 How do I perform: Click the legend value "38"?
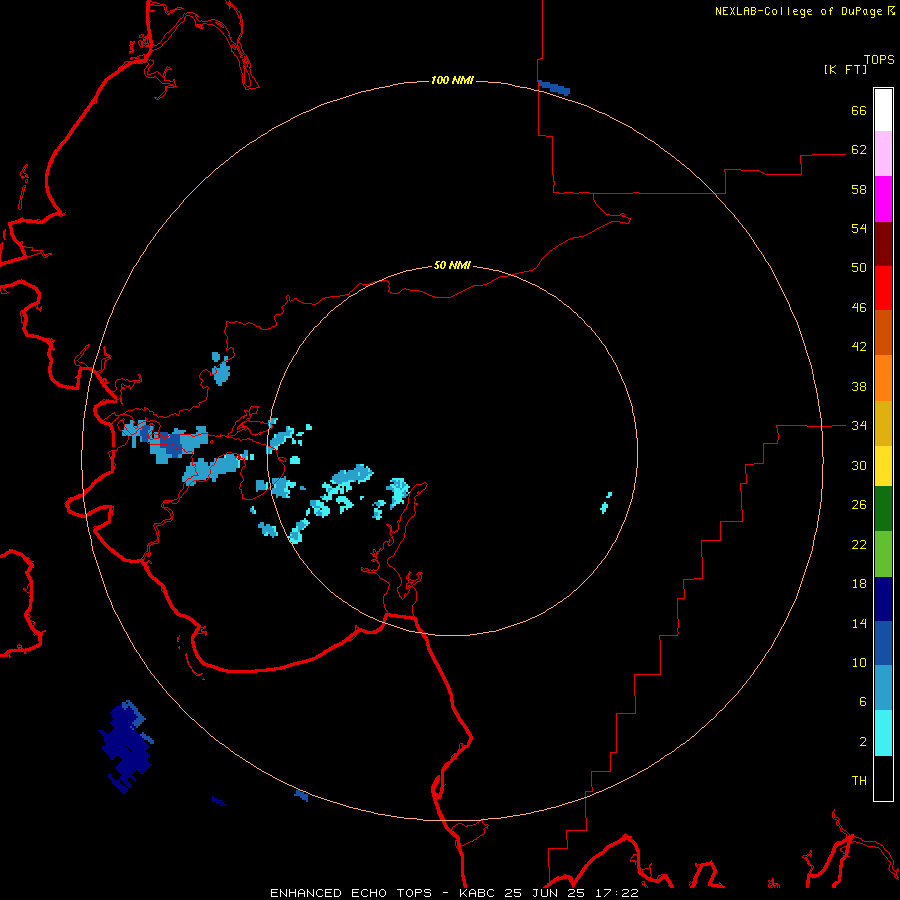pyautogui.click(x=859, y=386)
